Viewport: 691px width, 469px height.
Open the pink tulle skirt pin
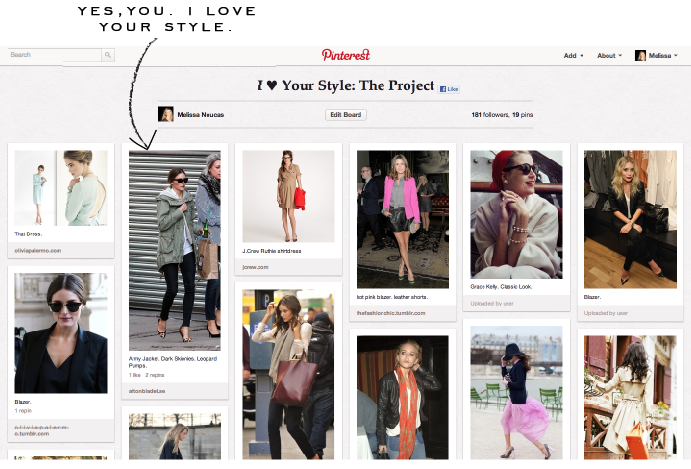click(x=516, y=393)
